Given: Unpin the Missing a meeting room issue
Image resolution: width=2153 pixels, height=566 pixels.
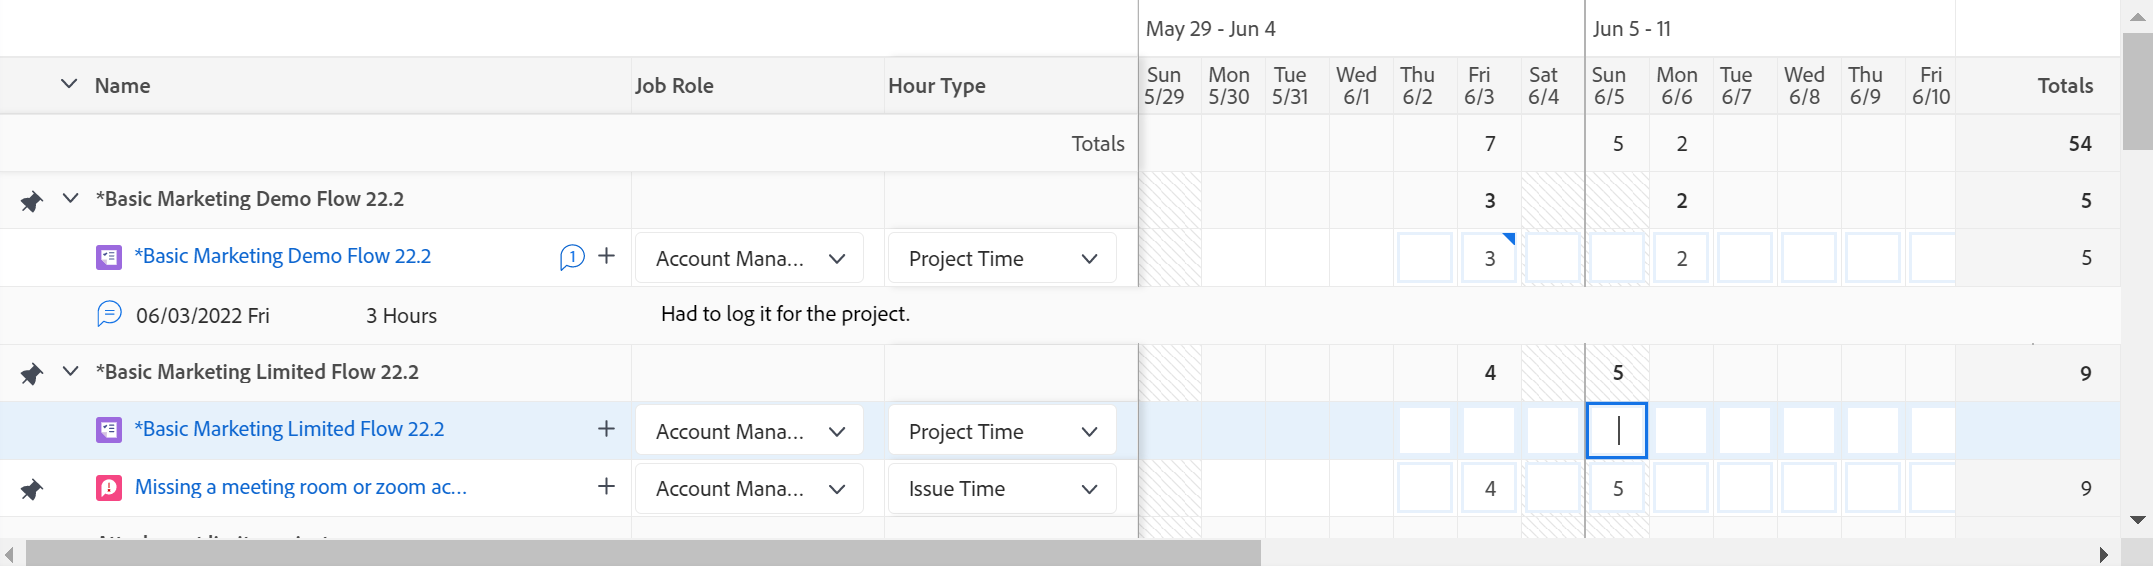Looking at the screenshot, I should [32, 489].
